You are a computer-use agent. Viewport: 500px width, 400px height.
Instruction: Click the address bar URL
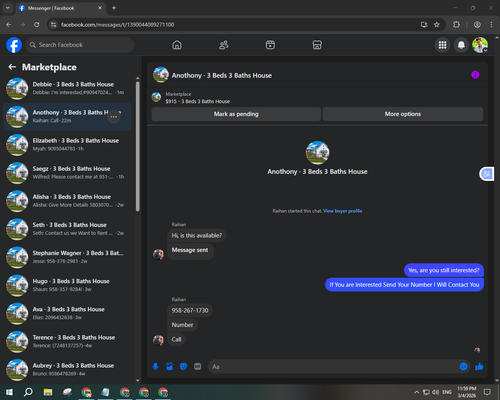[x=117, y=25]
